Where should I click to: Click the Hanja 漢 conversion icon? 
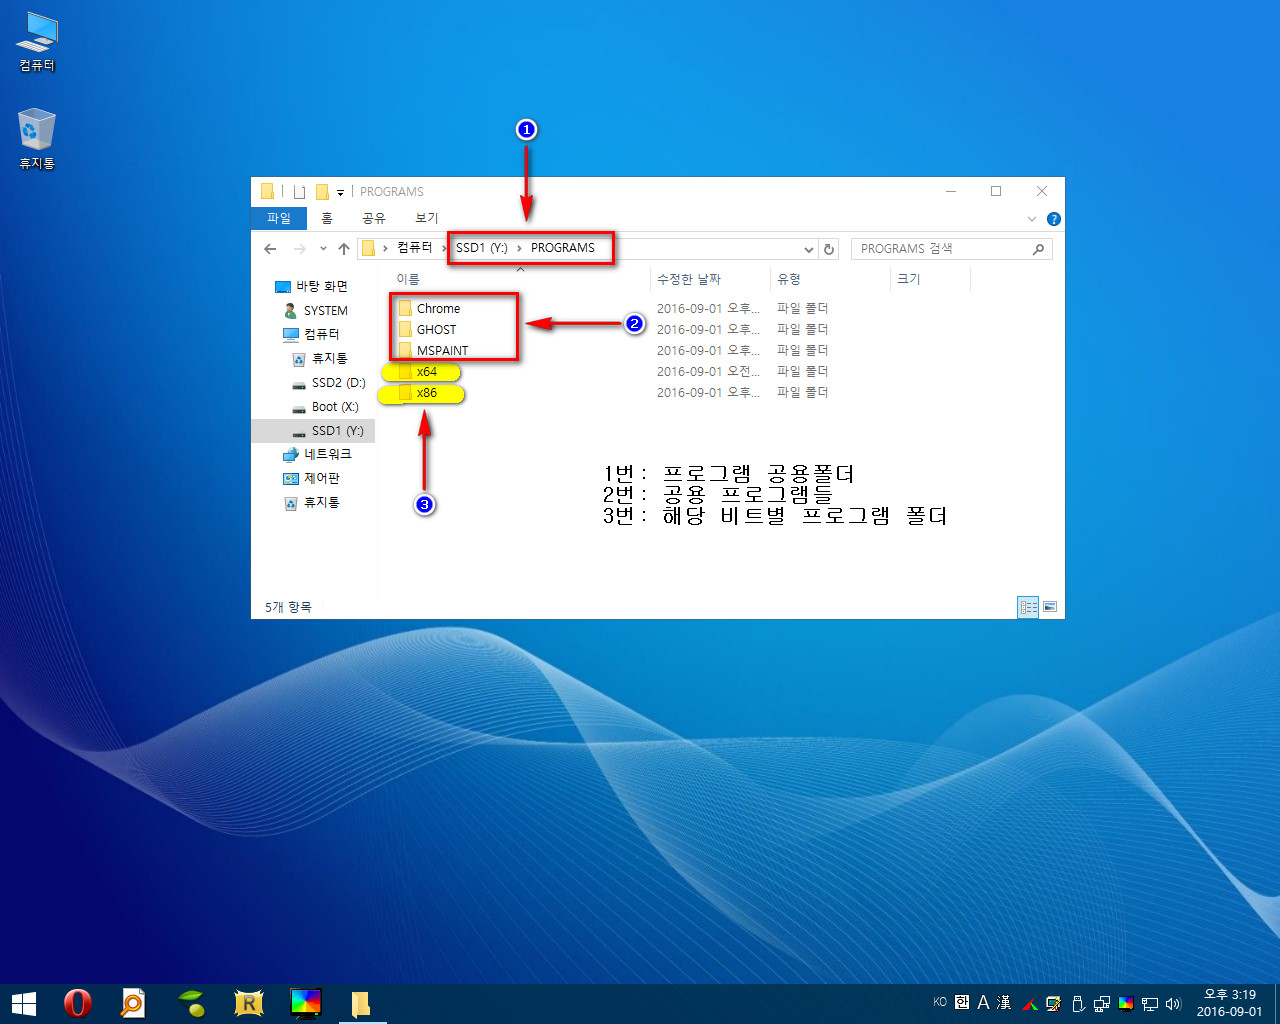point(1004,1002)
